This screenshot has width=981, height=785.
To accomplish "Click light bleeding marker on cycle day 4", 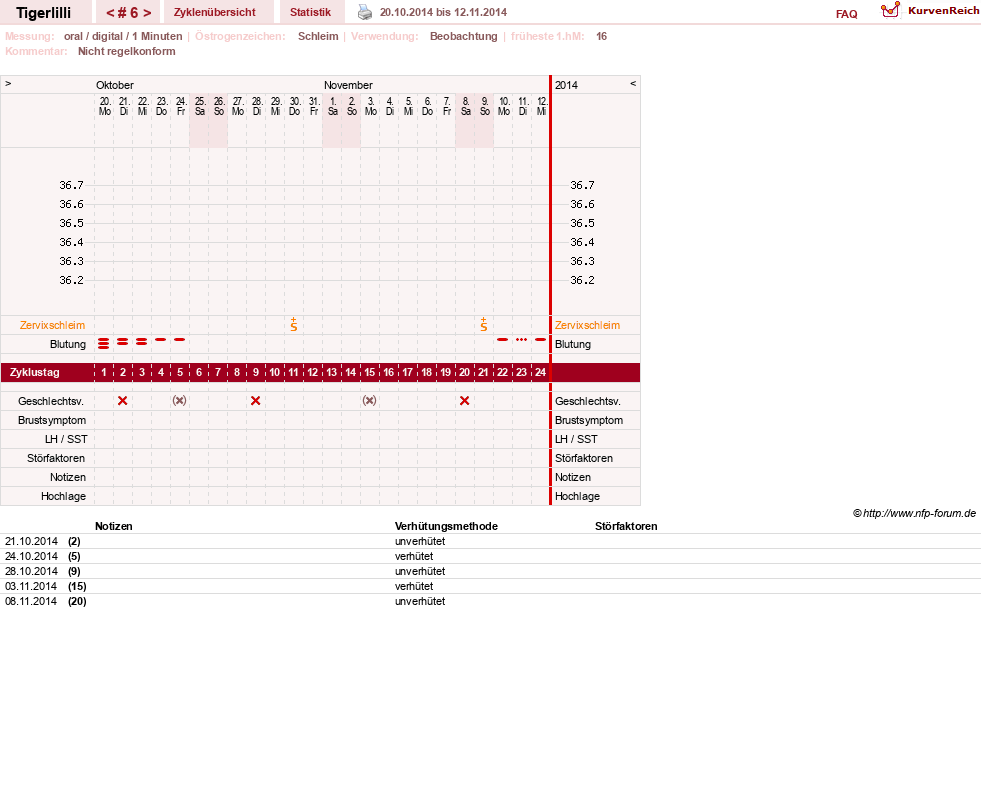I will pos(161,340).
